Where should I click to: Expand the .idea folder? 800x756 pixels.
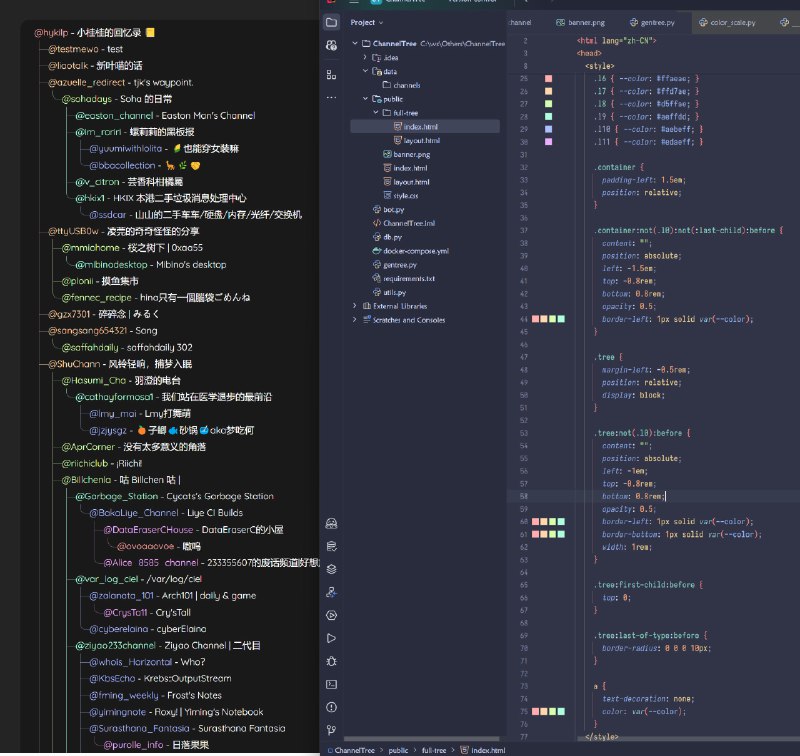[x=366, y=58]
